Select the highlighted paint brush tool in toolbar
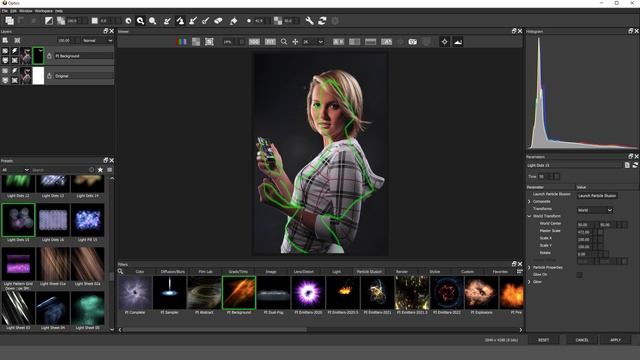 (x=180, y=20)
